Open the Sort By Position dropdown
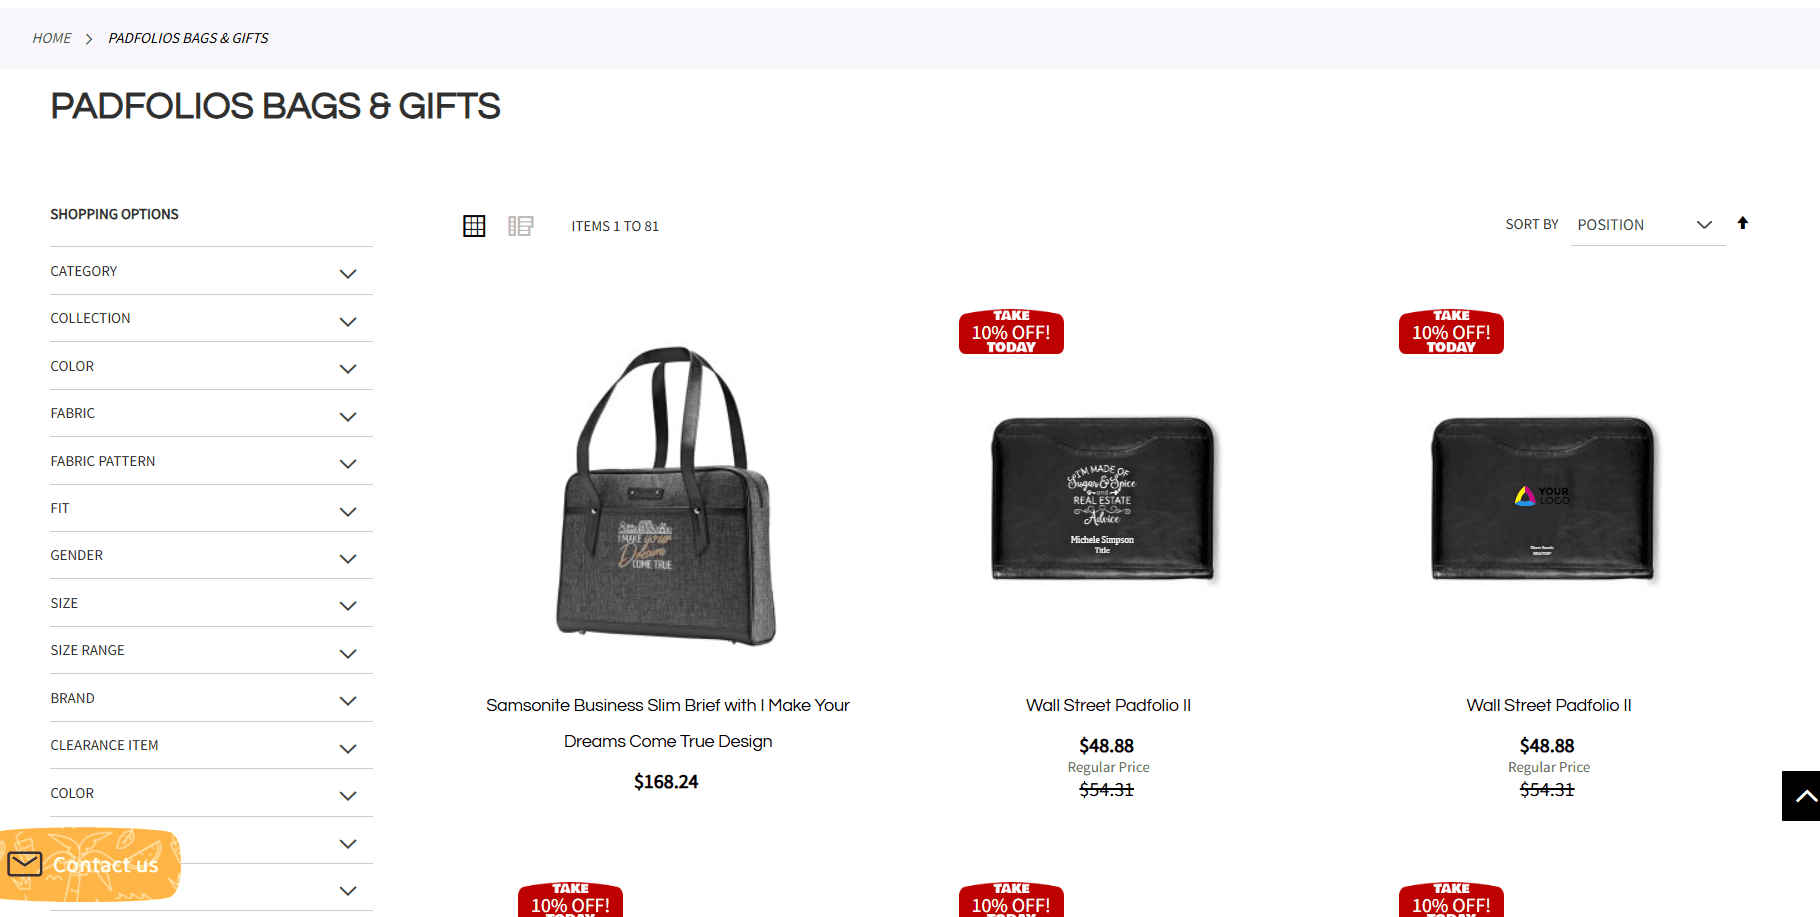This screenshot has width=1820, height=917. coord(1647,225)
